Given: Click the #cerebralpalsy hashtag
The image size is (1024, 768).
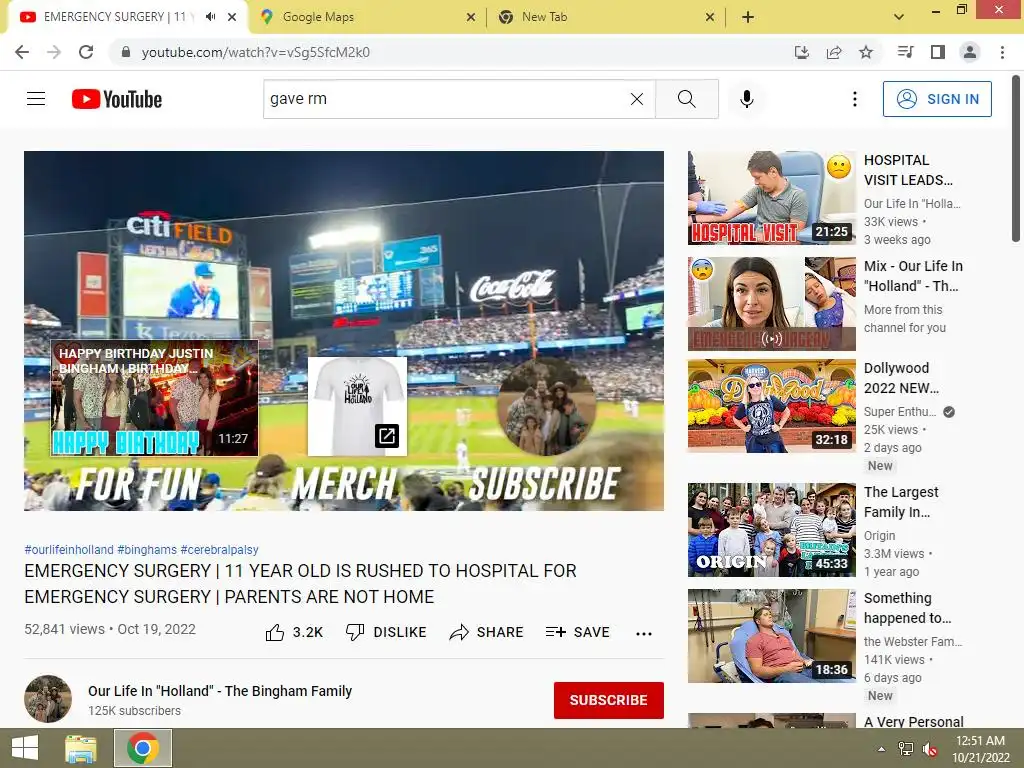Looking at the screenshot, I should coord(219,550).
